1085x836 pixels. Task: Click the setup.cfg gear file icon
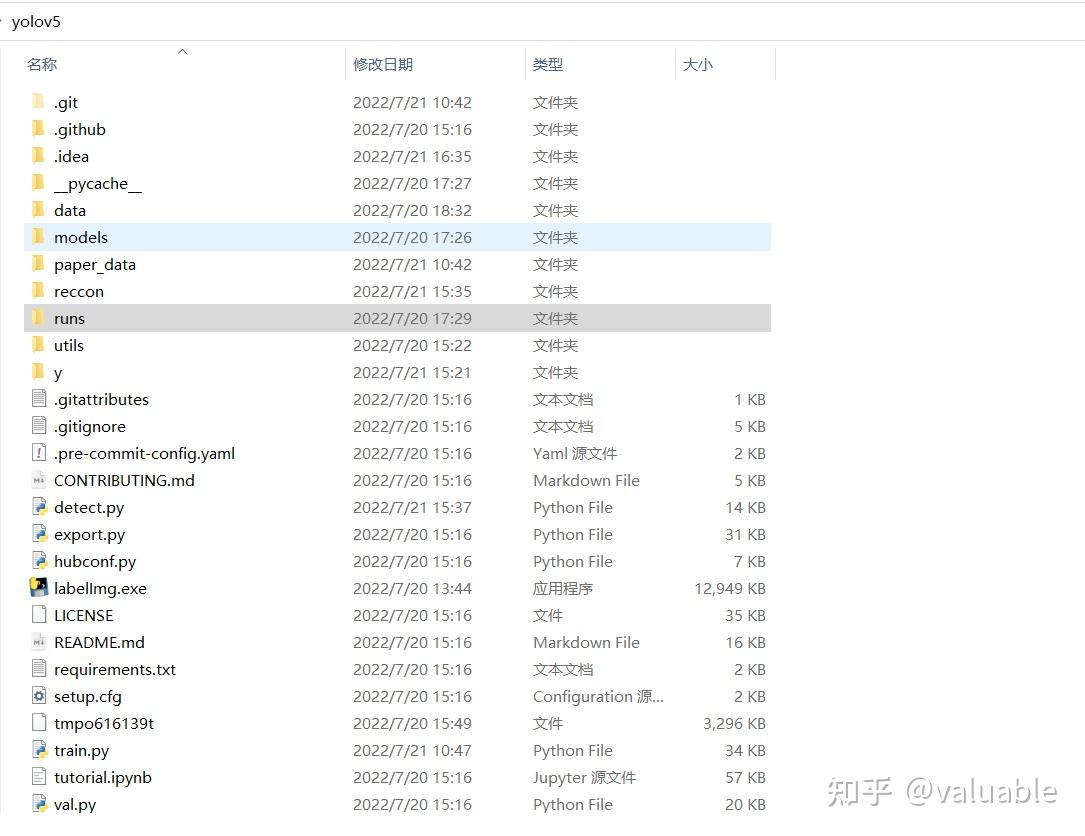pos(39,696)
